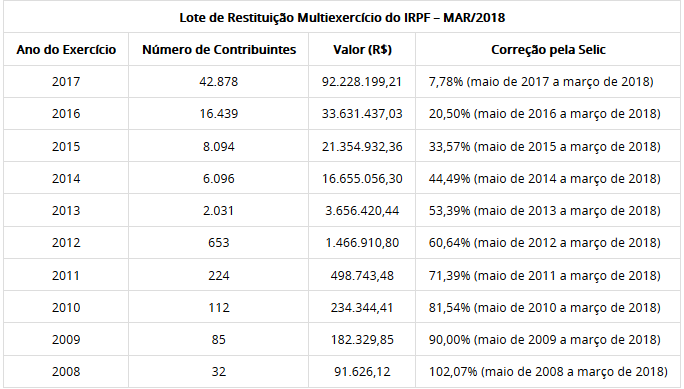Click the value 21.354.932,36

[362, 146]
